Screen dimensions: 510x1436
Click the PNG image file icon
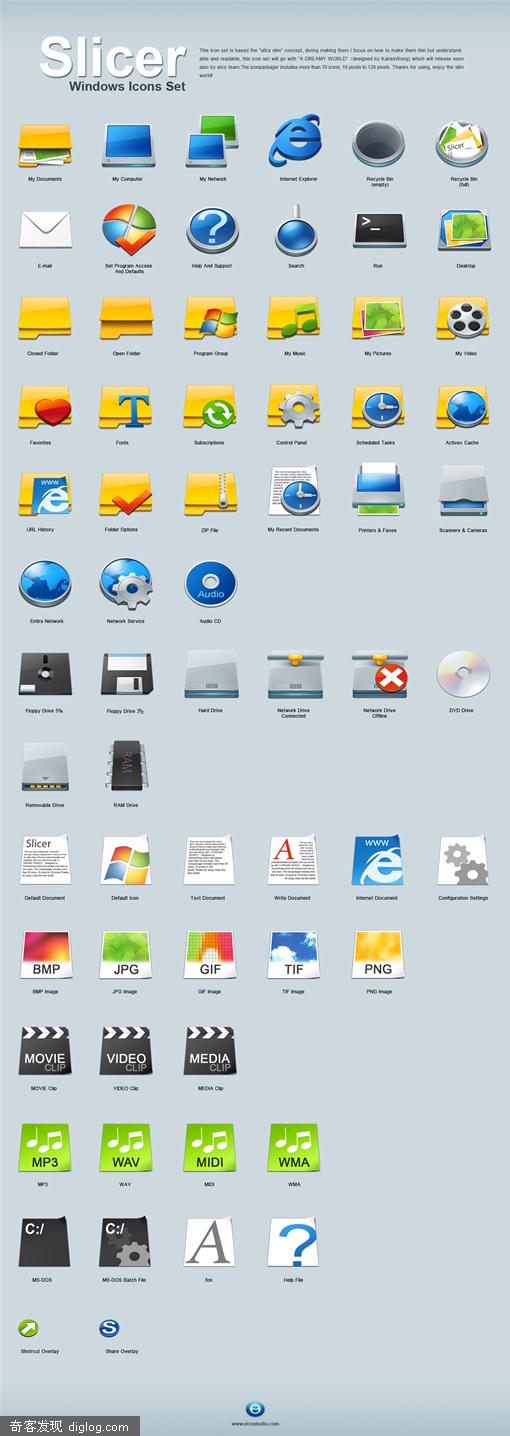[379, 955]
